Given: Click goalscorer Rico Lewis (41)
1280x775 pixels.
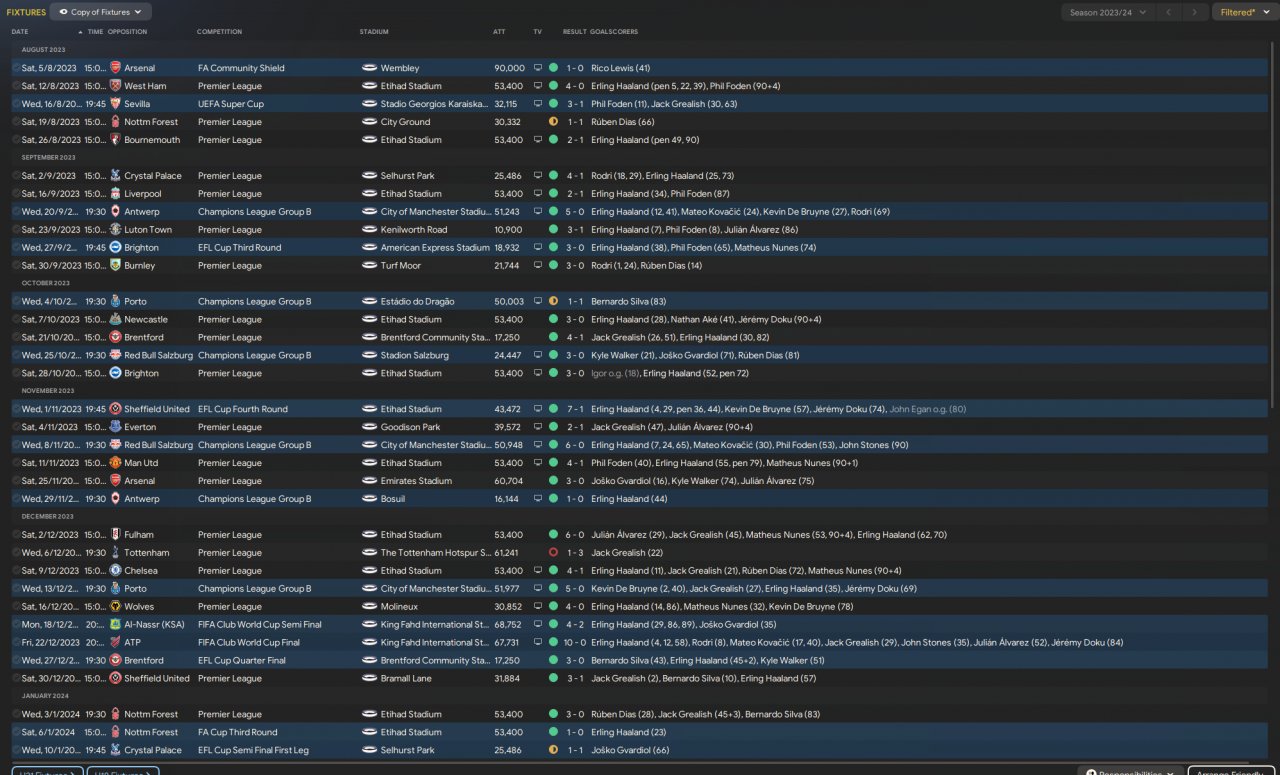Looking at the screenshot, I should [621, 68].
